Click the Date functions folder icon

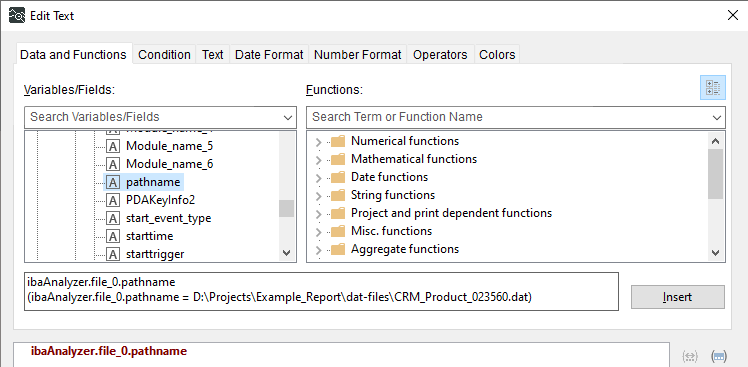pyautogui.click(x=338, y=177)
